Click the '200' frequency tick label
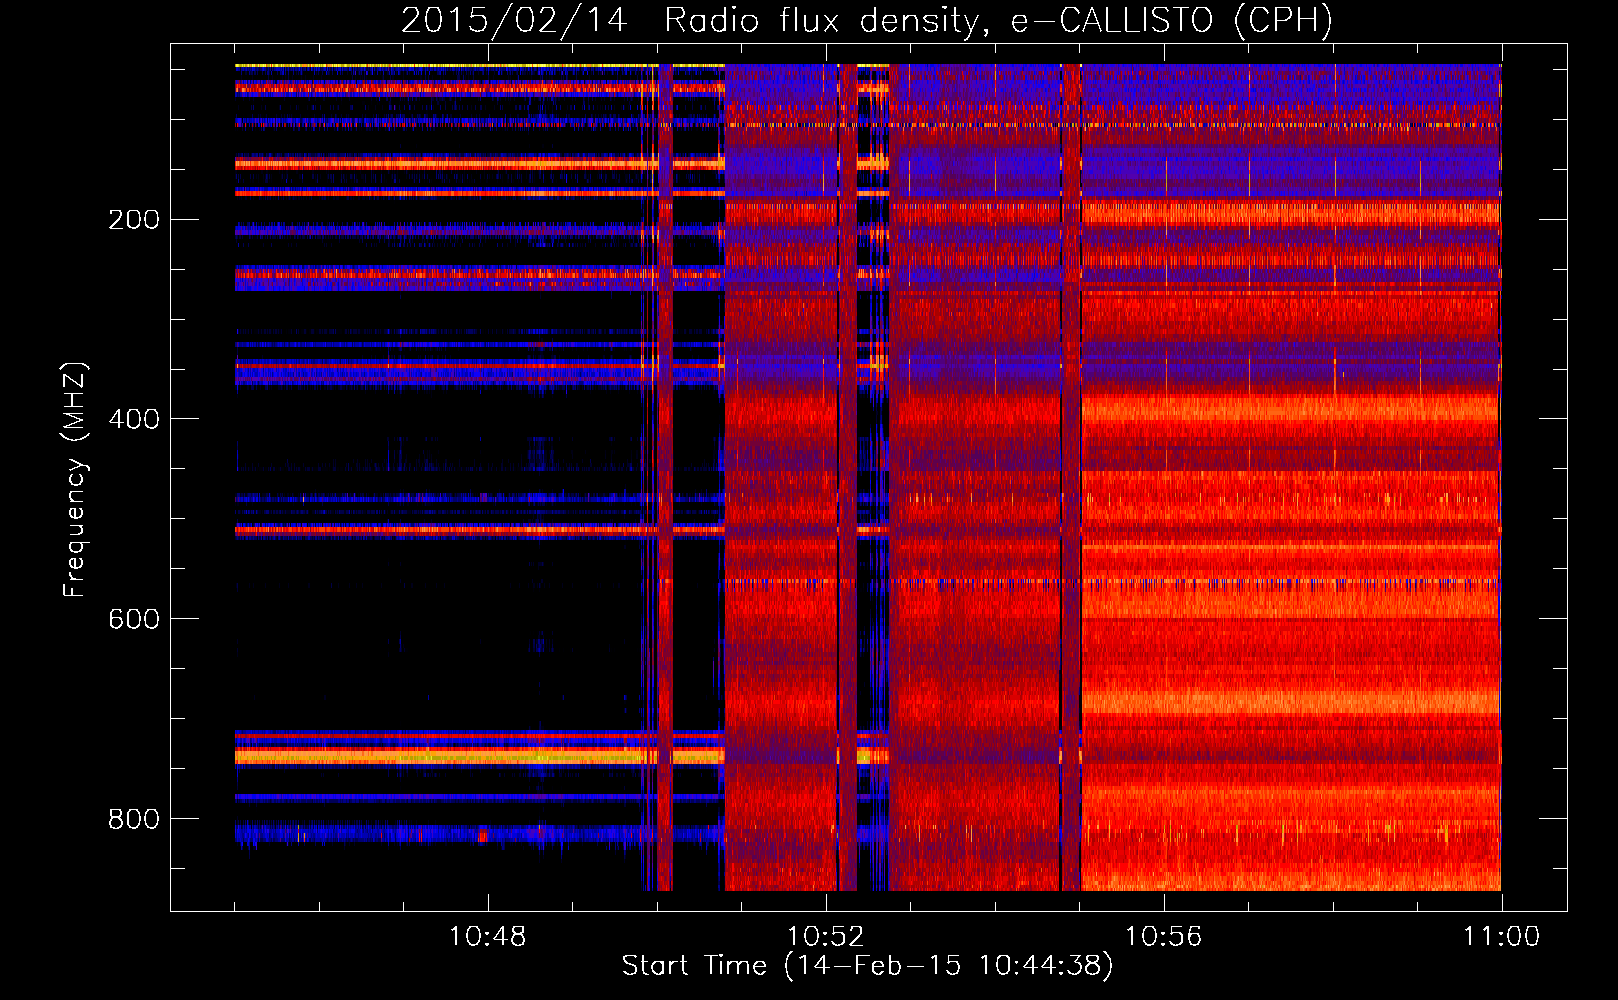Image resolution: width=1618 pixels, height=1000 pixels. (x=134, y=220)
